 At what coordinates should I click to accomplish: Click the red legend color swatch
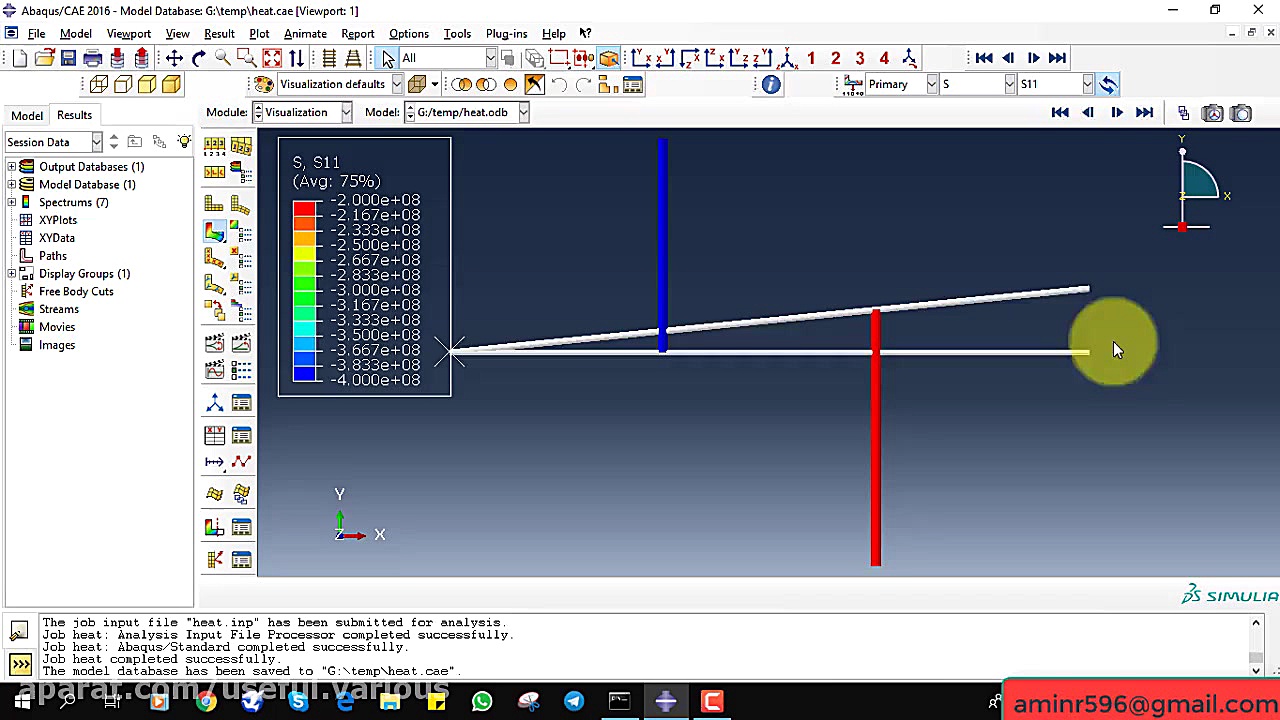[304, 208]
